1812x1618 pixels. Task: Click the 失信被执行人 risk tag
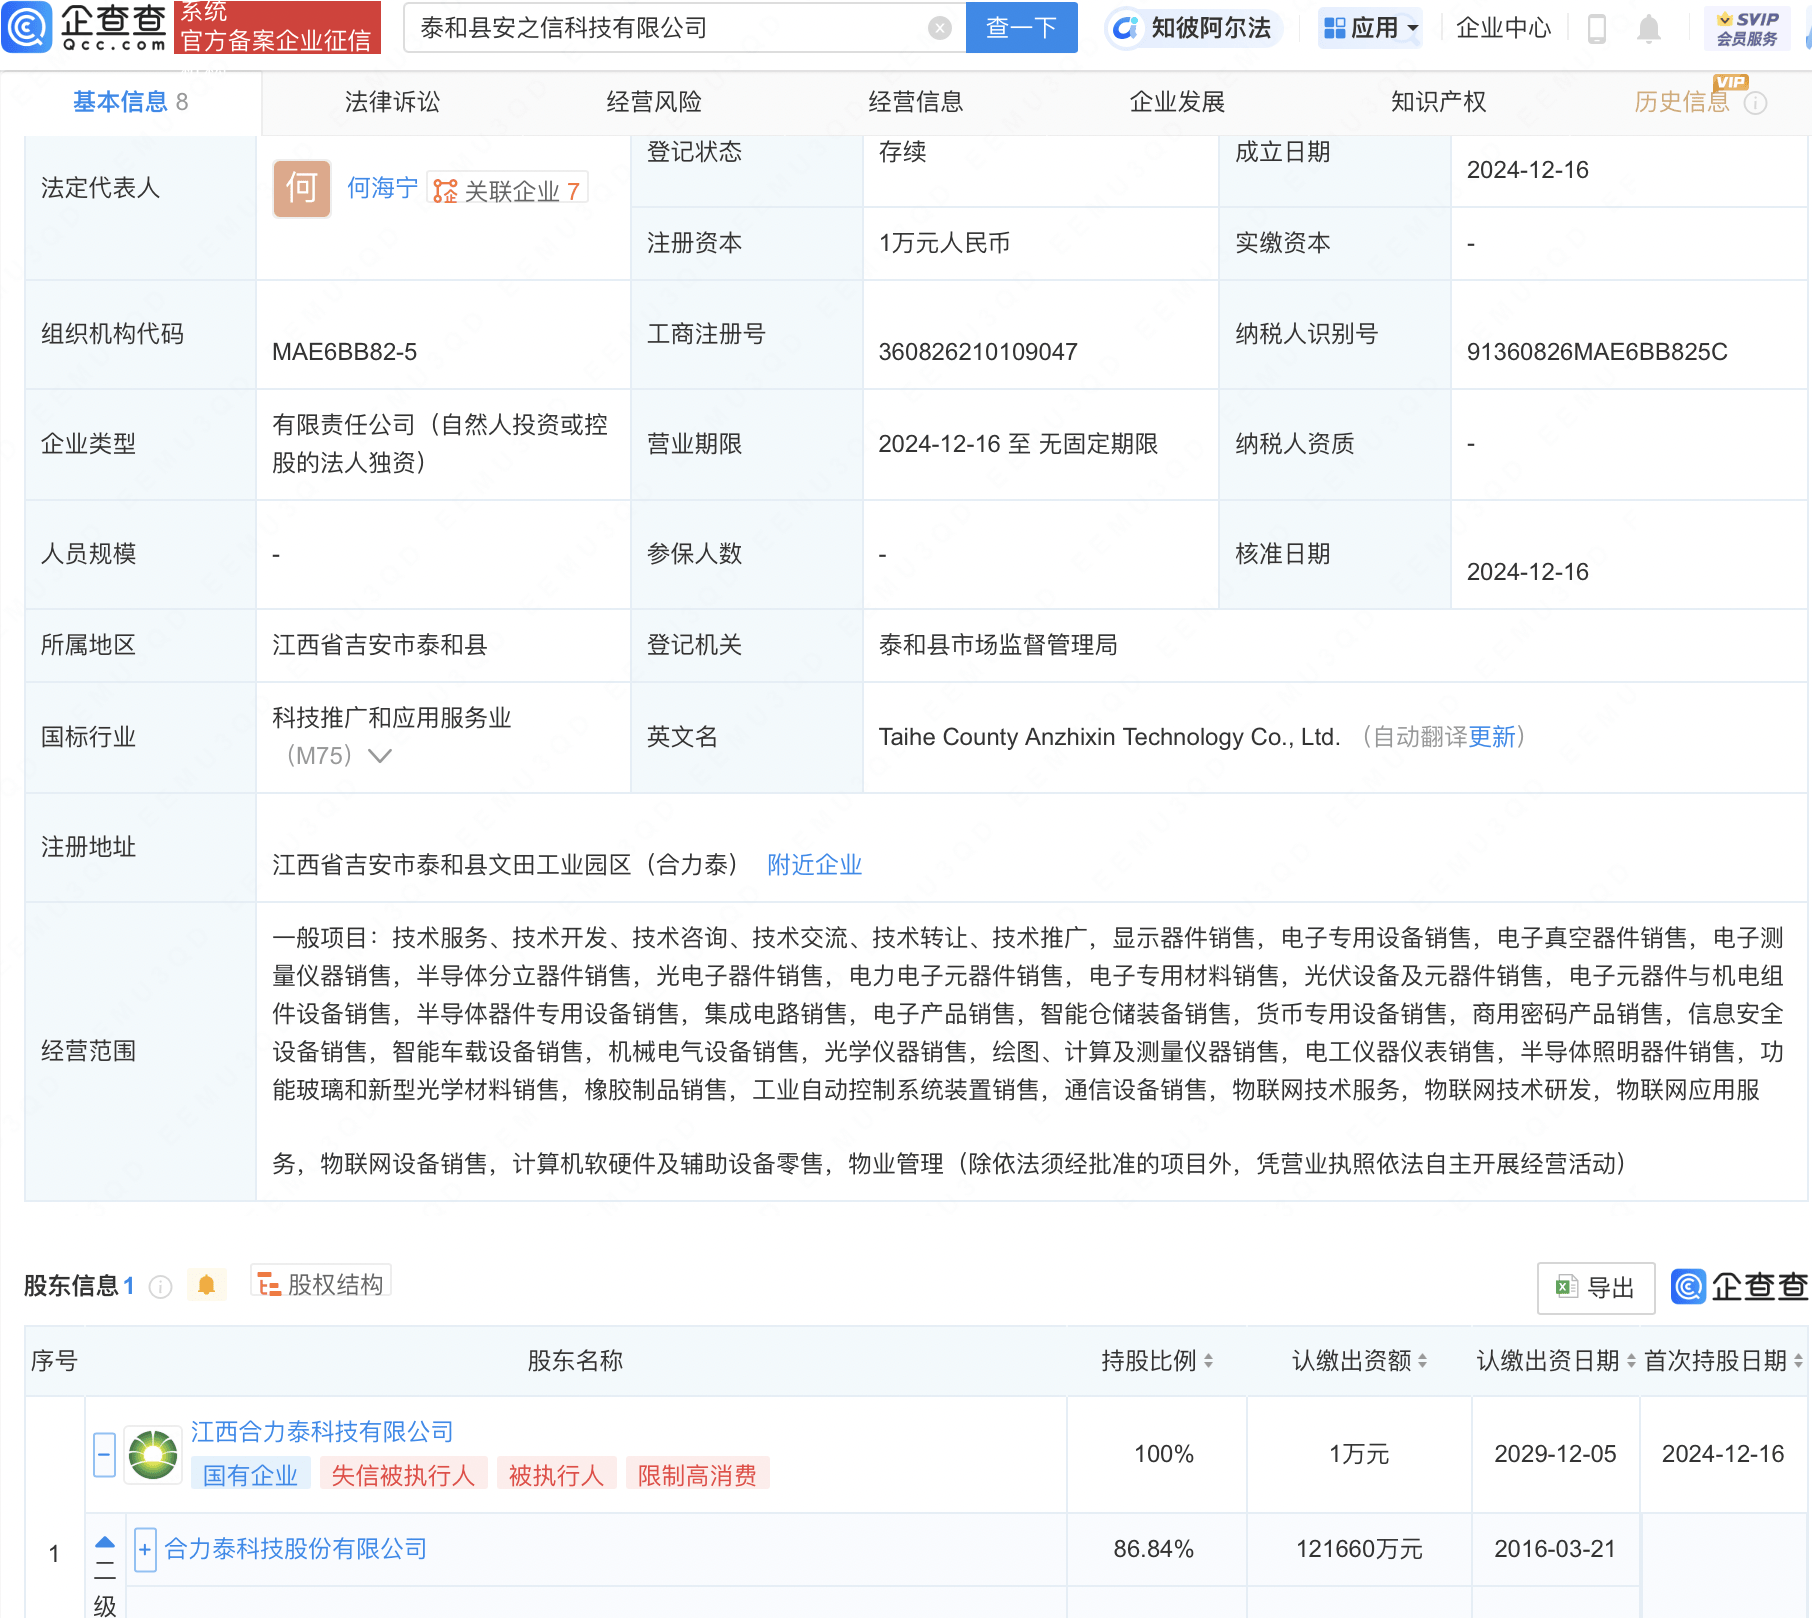click(403, 1475)
